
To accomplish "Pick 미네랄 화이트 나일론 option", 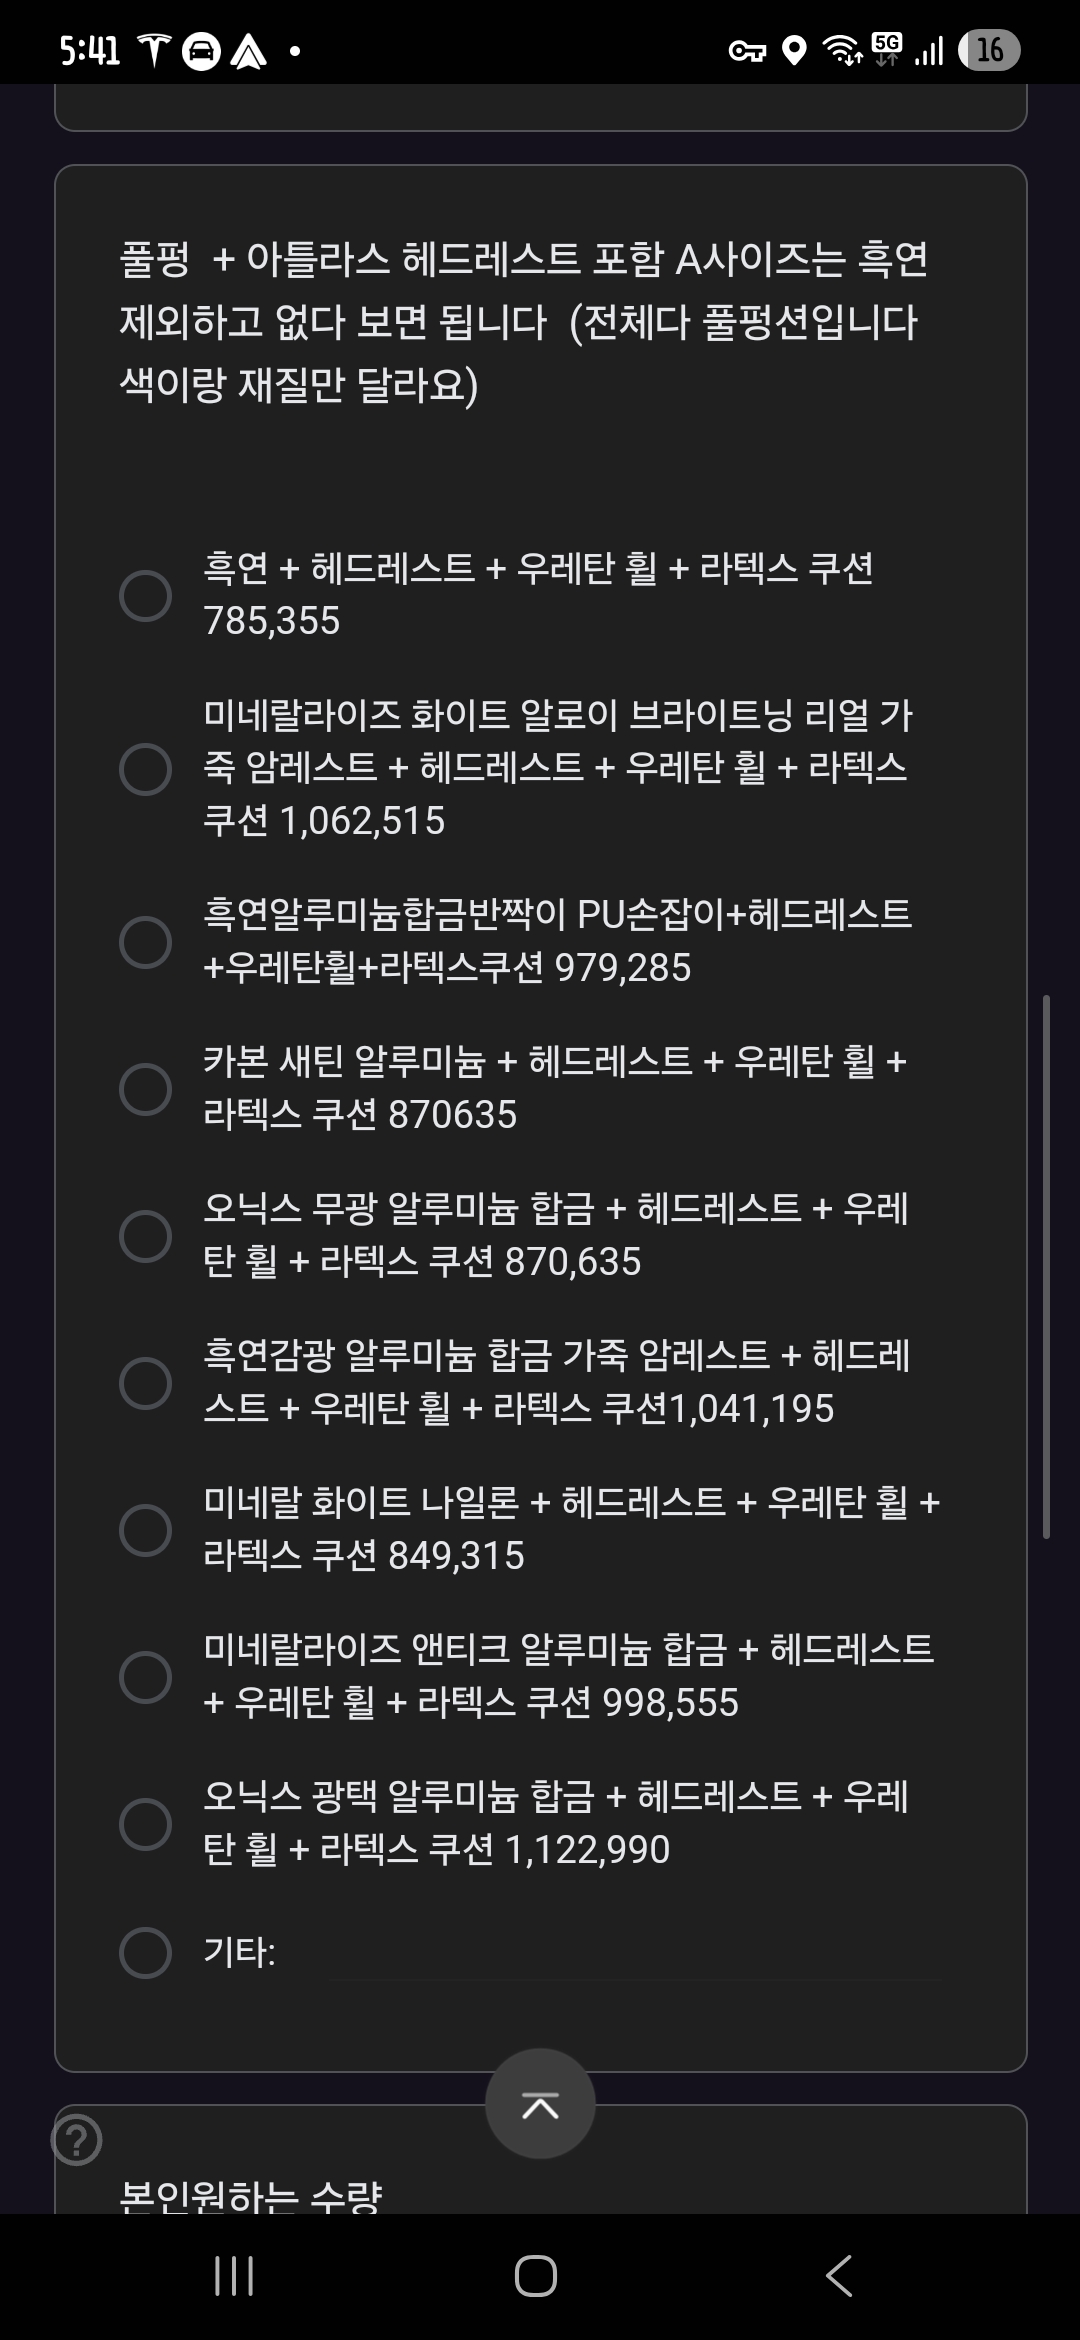I will (146, 1530).
